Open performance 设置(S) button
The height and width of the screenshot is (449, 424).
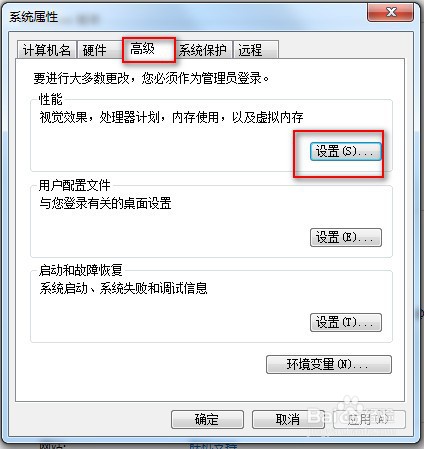click(346, 152)
